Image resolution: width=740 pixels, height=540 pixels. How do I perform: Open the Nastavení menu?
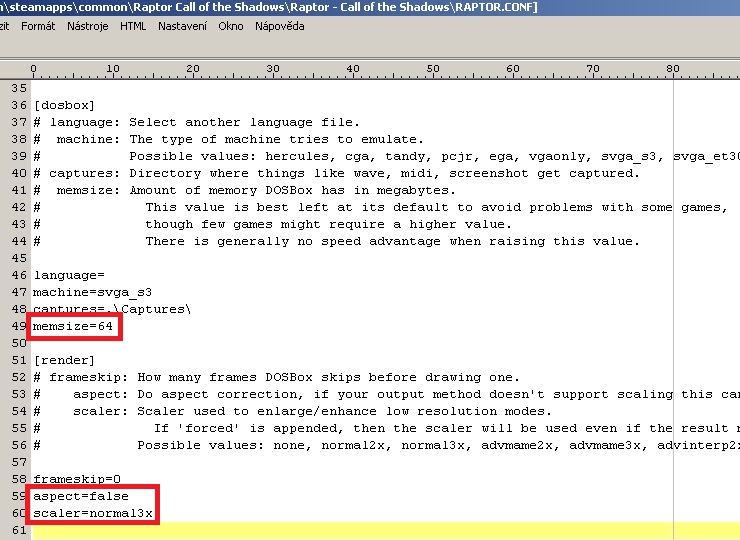click(182, 26)
